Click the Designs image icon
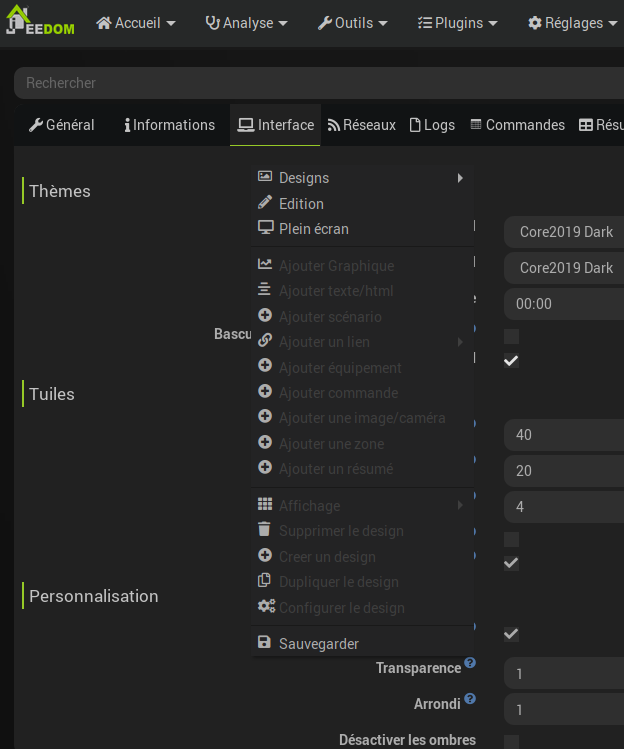This screenshot has width=624, height=749. [x=265, y=177]
